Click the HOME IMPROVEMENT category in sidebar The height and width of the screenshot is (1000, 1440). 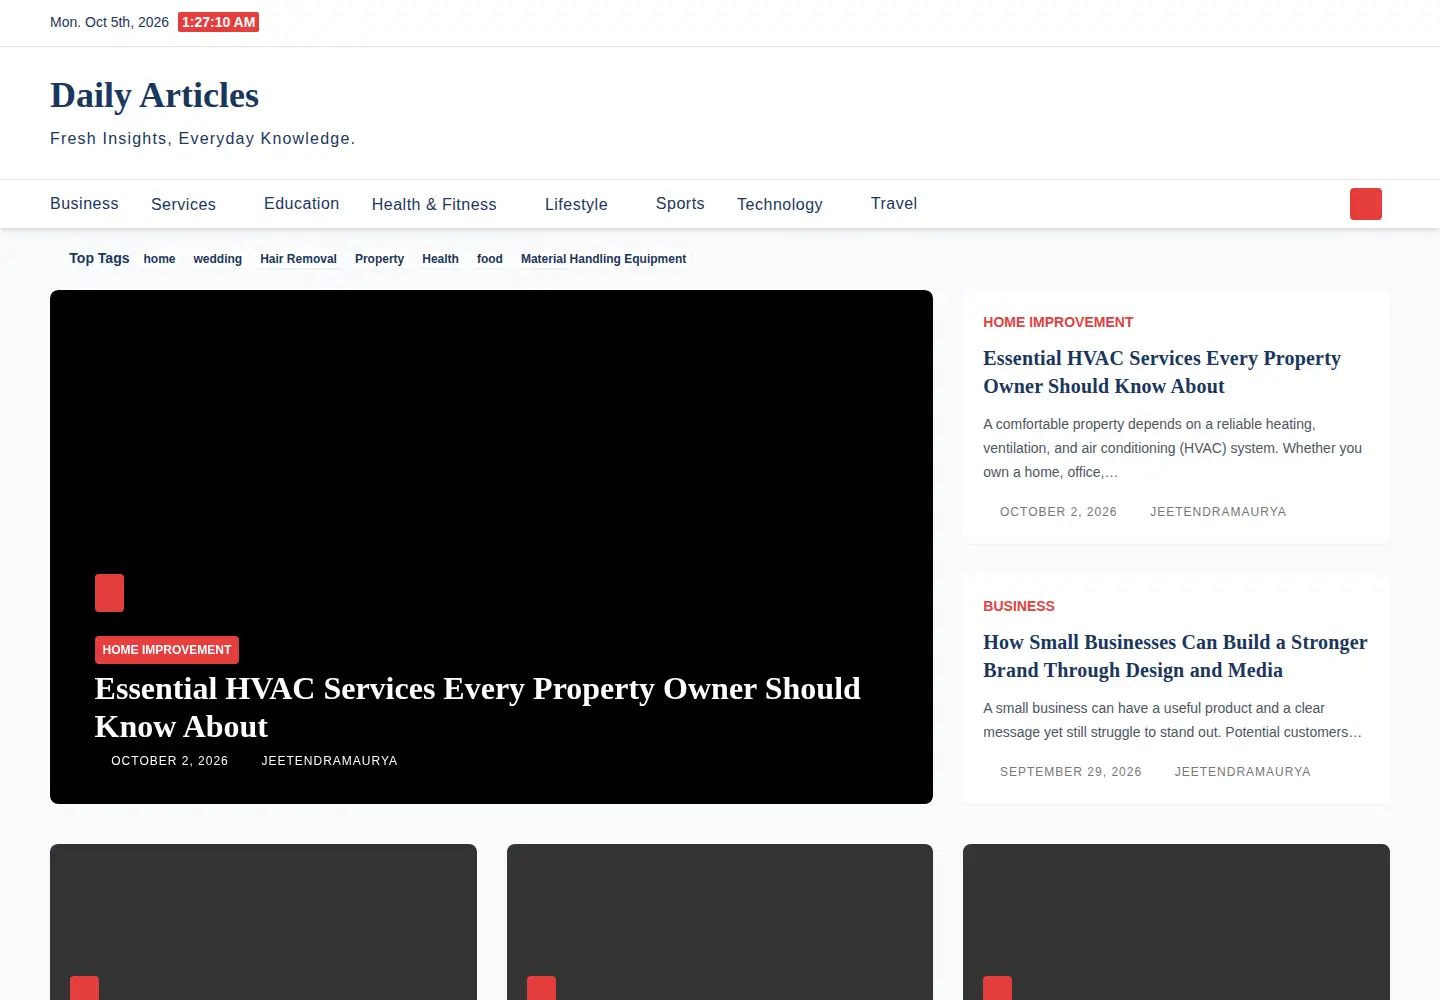(1058, 322)
